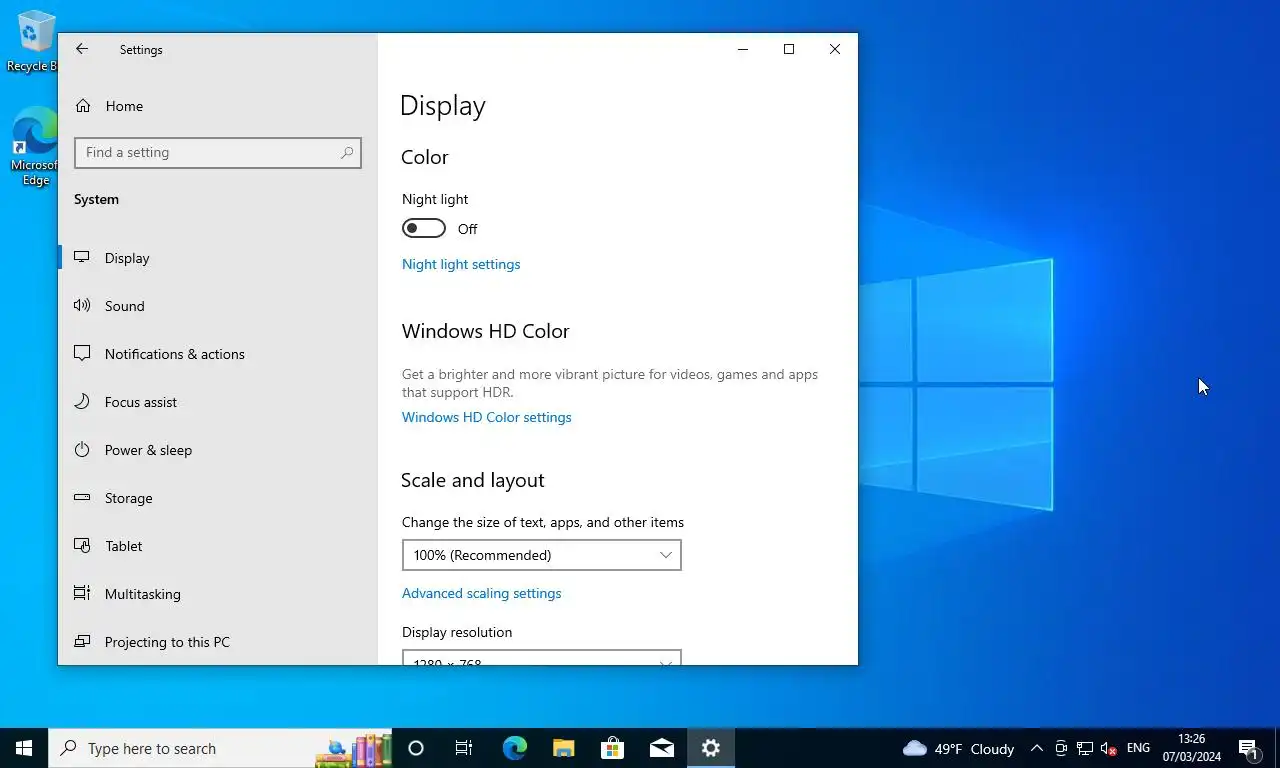Viewport: 1280px width, 768px height.
Task: Open the Display resolution dropdown
Action: coord(541,657)
